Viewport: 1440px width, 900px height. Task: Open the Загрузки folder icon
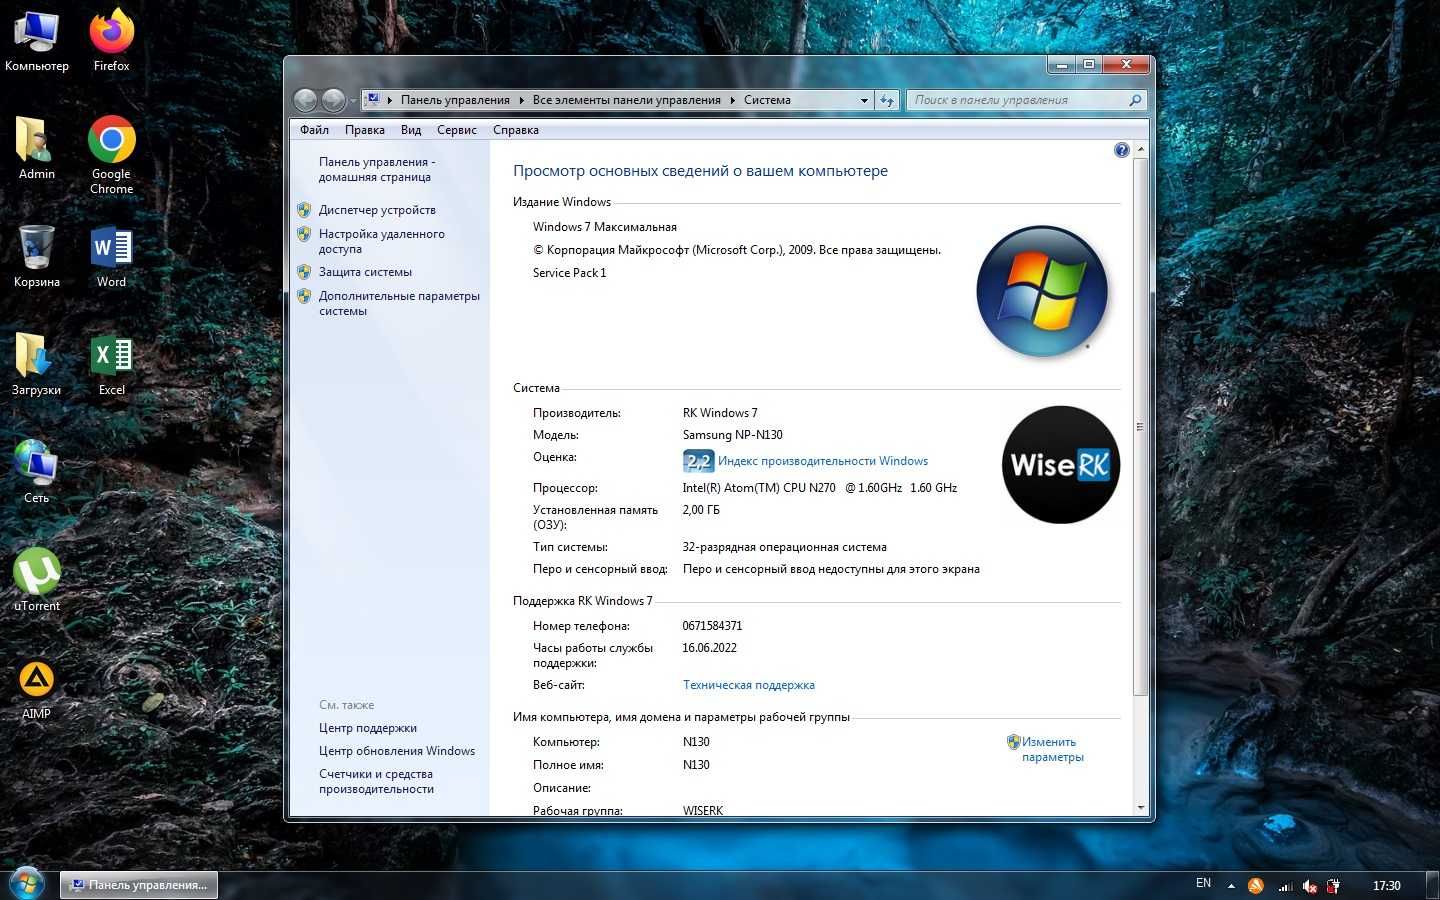click(x=37, y=365)
